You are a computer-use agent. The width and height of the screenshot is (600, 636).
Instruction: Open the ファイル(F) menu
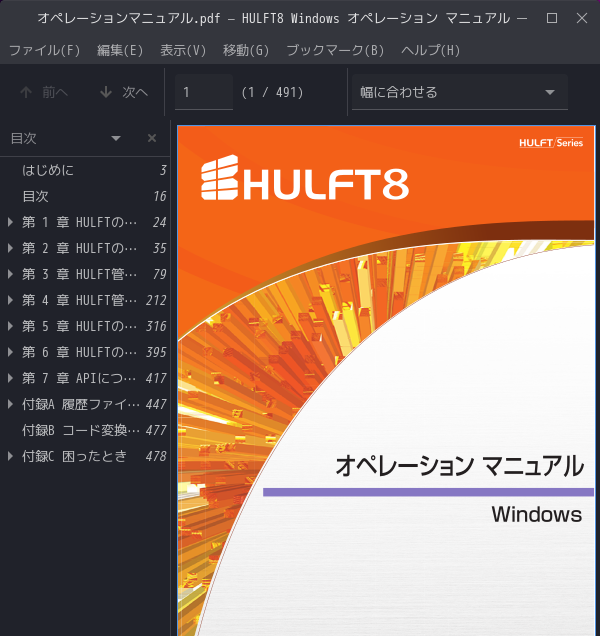point(45,50)
